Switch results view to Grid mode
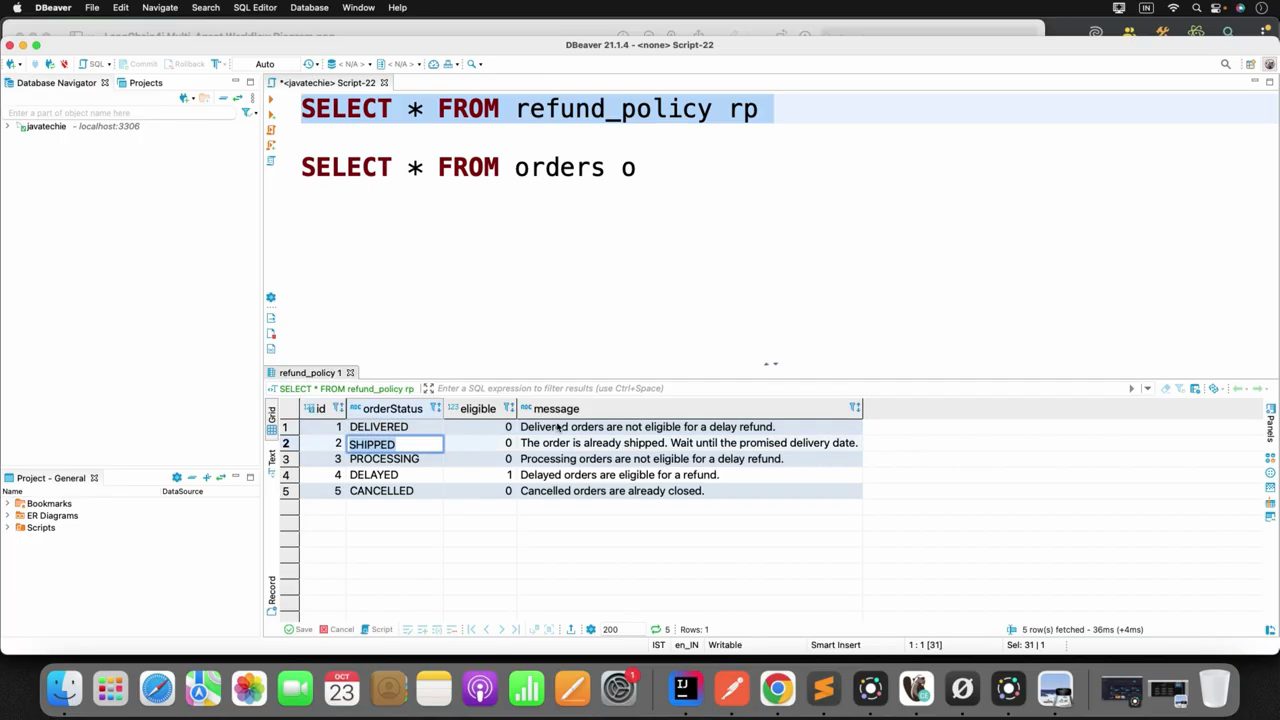The height and width of the screenshot is (720, 1280). (271, 420)
